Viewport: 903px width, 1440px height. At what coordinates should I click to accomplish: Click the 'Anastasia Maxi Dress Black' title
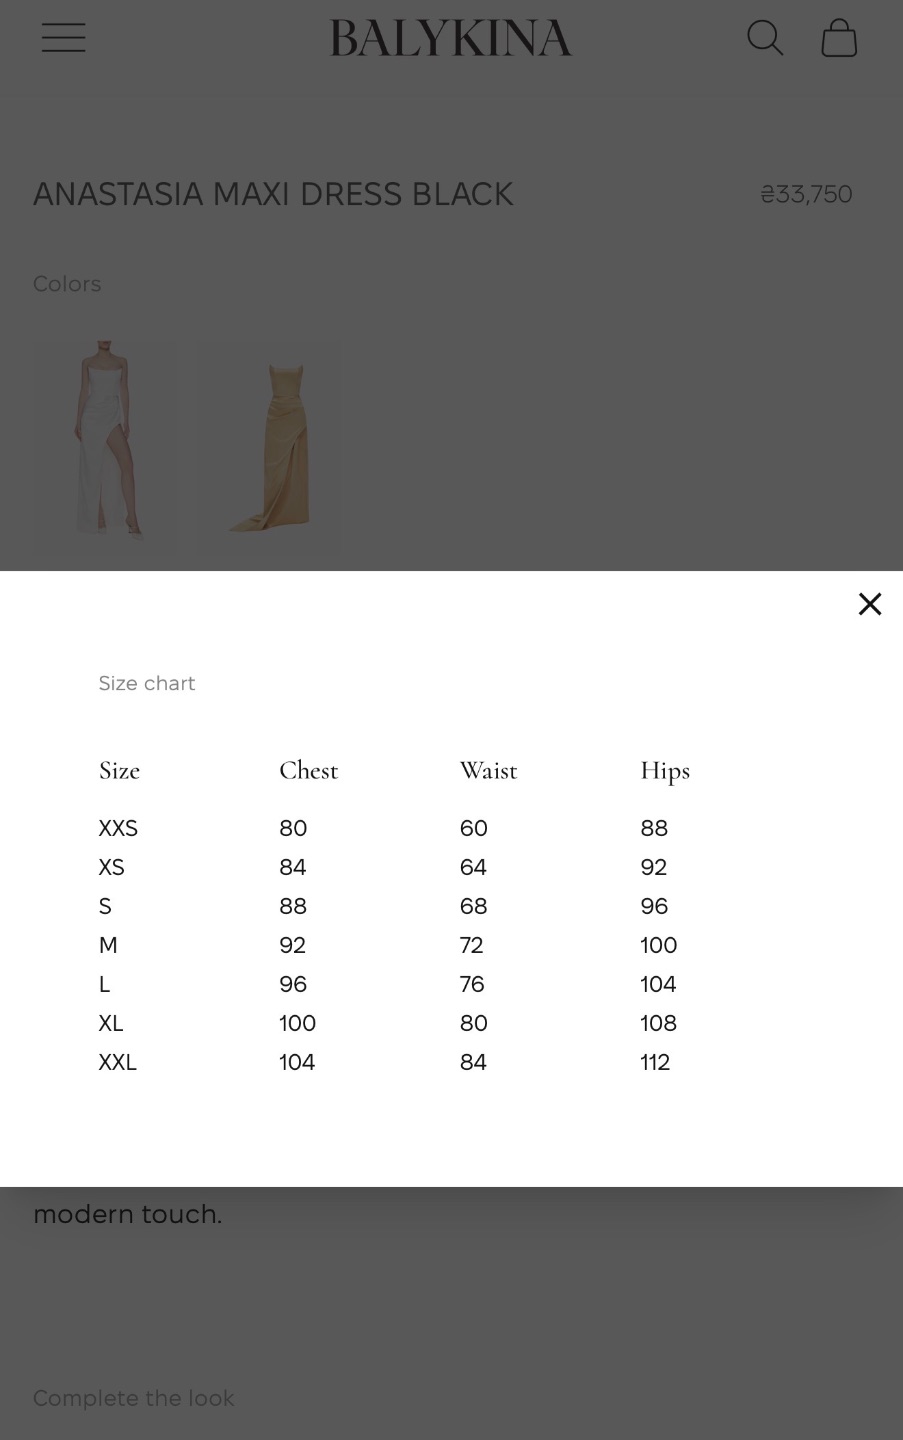point(273,194)
